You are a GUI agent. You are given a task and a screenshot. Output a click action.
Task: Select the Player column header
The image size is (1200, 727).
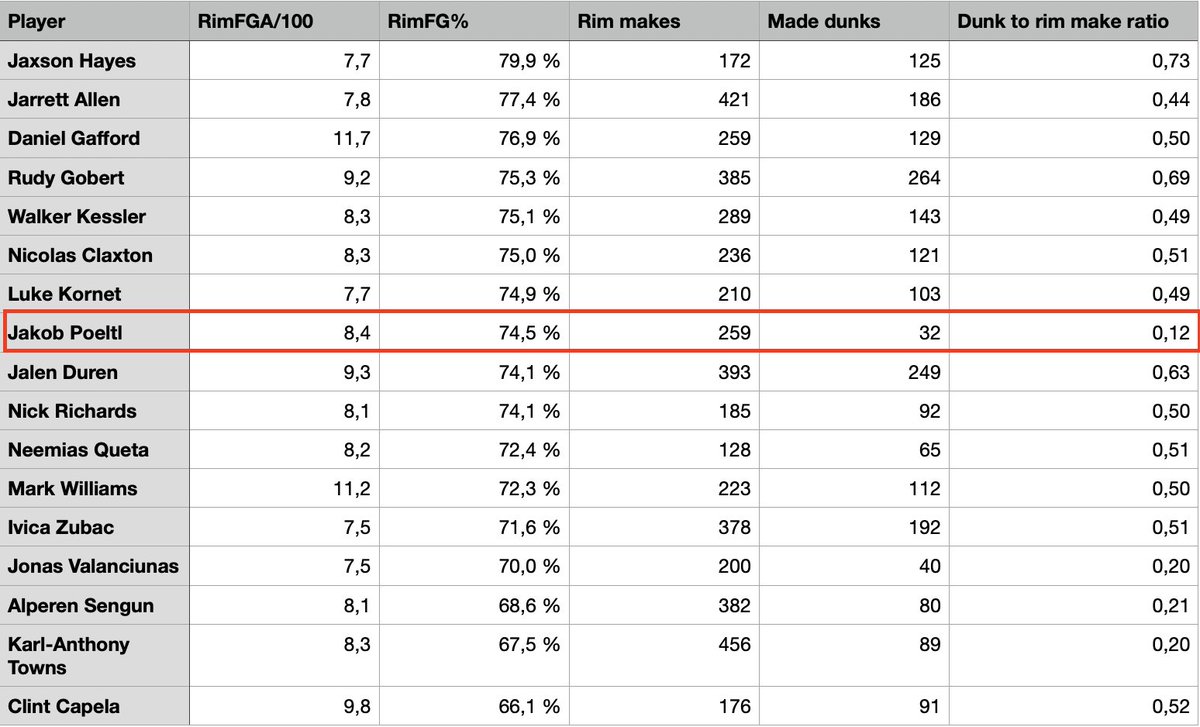click(95, 21)
